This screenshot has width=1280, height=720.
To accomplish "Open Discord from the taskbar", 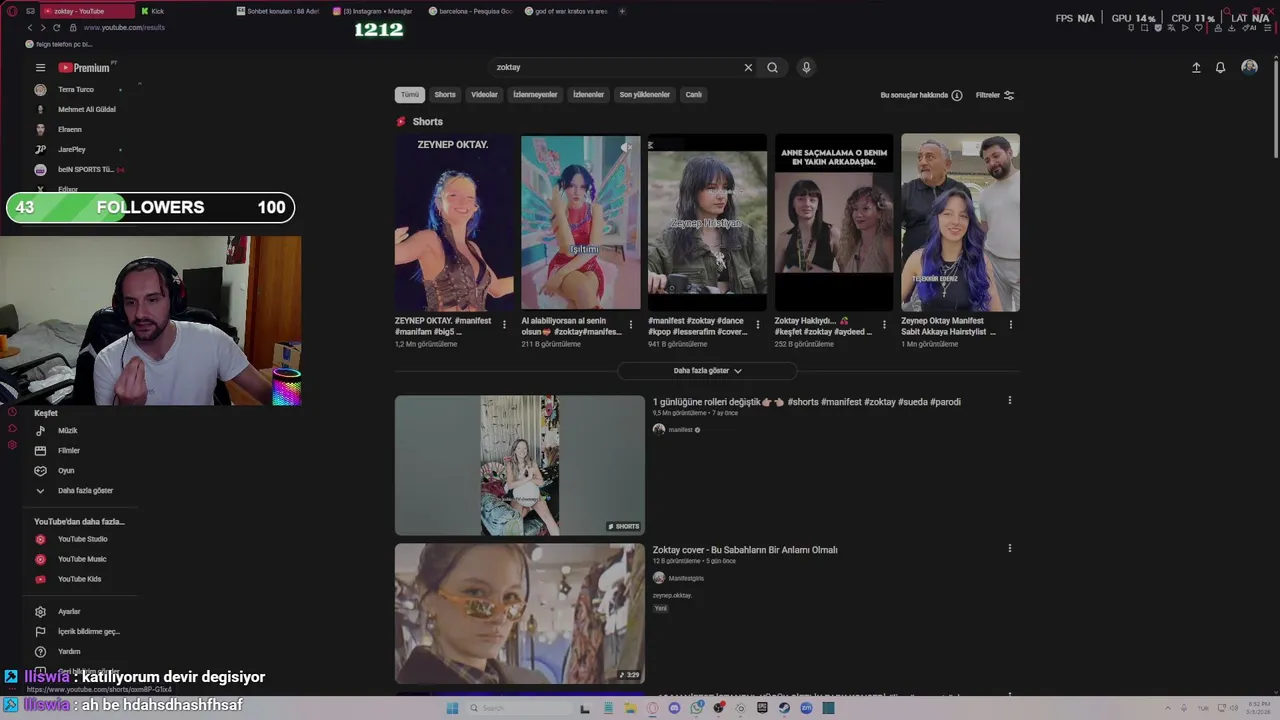I will tap(674, 708).
